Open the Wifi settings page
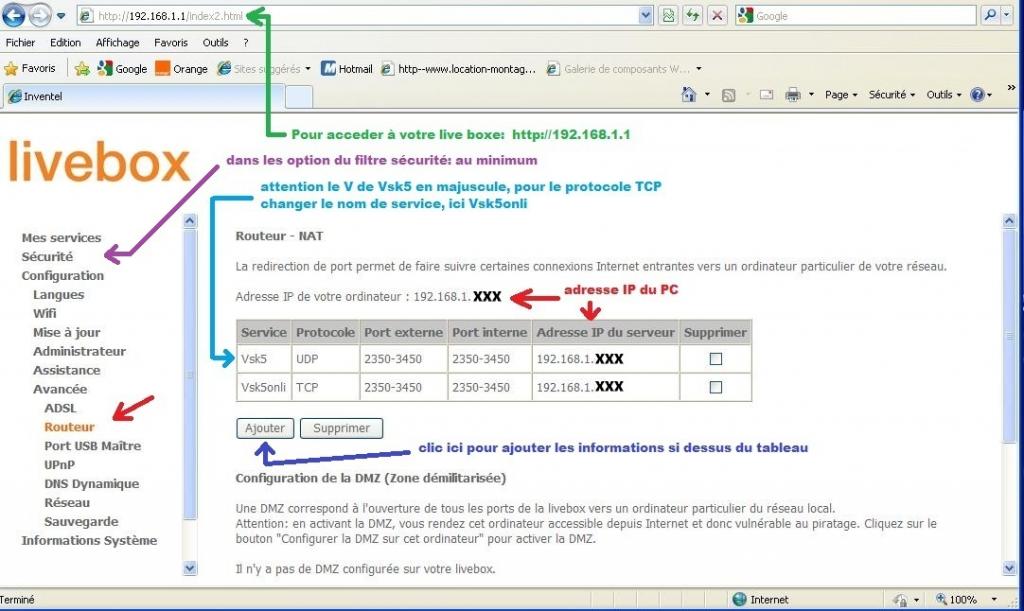Image resolution: width=1024 pixels, height=611 pixels. tap(44, 313)
